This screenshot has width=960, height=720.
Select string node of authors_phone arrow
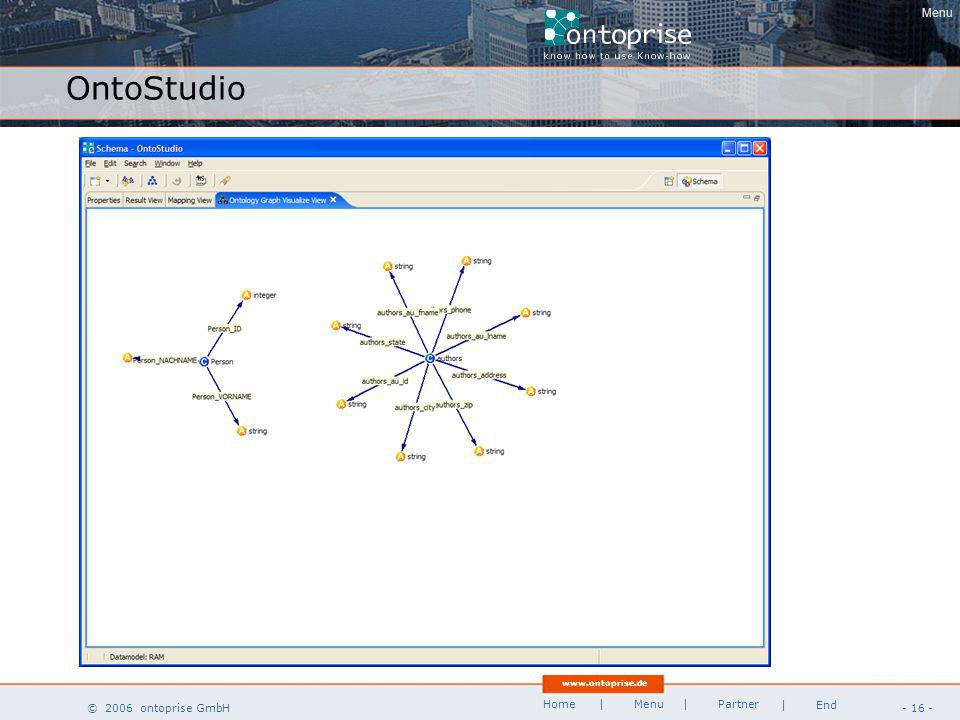(466, 261)
